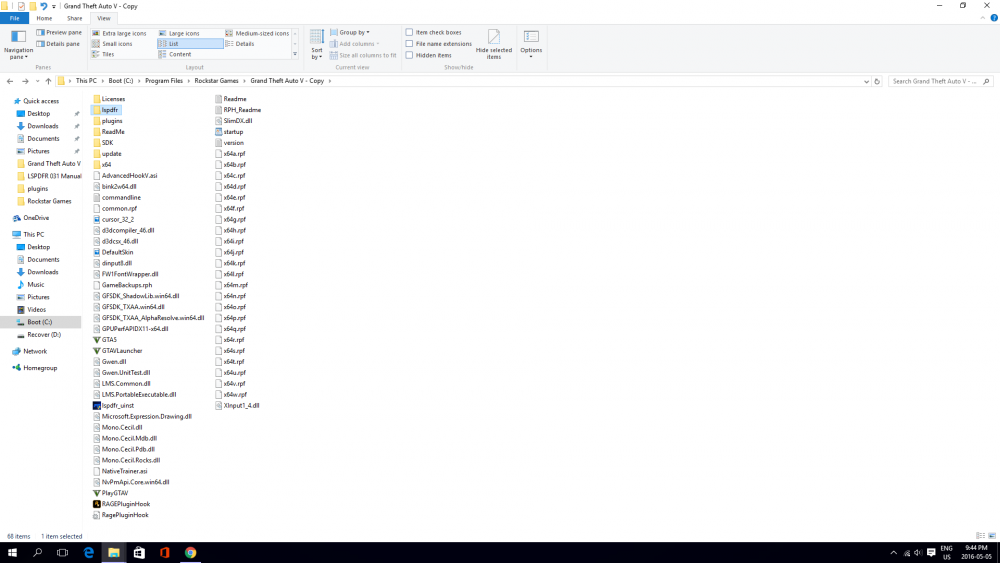Open the Home ribbon tab

click(x=44, y=18)
